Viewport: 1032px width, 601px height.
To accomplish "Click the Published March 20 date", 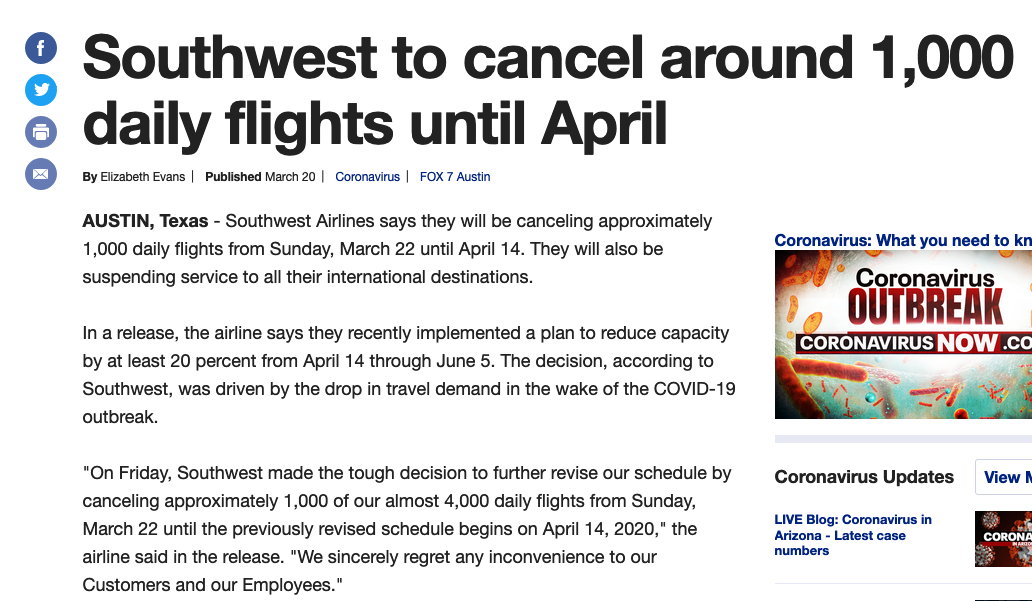I will 260,177.
